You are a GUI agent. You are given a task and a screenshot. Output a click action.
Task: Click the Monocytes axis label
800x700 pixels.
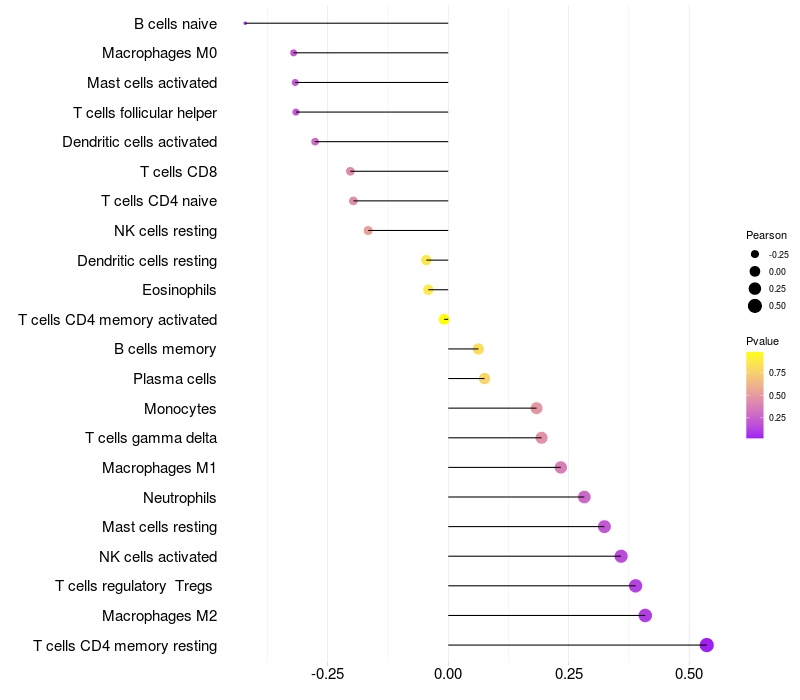180,408
